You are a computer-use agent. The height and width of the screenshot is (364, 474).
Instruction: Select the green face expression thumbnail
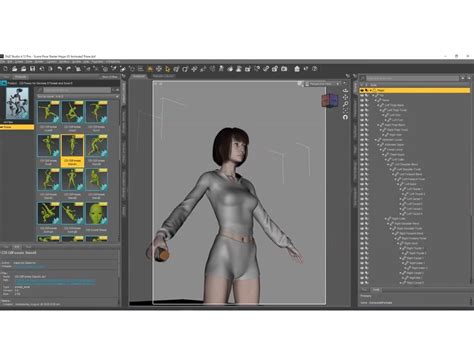[x=96, y=214]
